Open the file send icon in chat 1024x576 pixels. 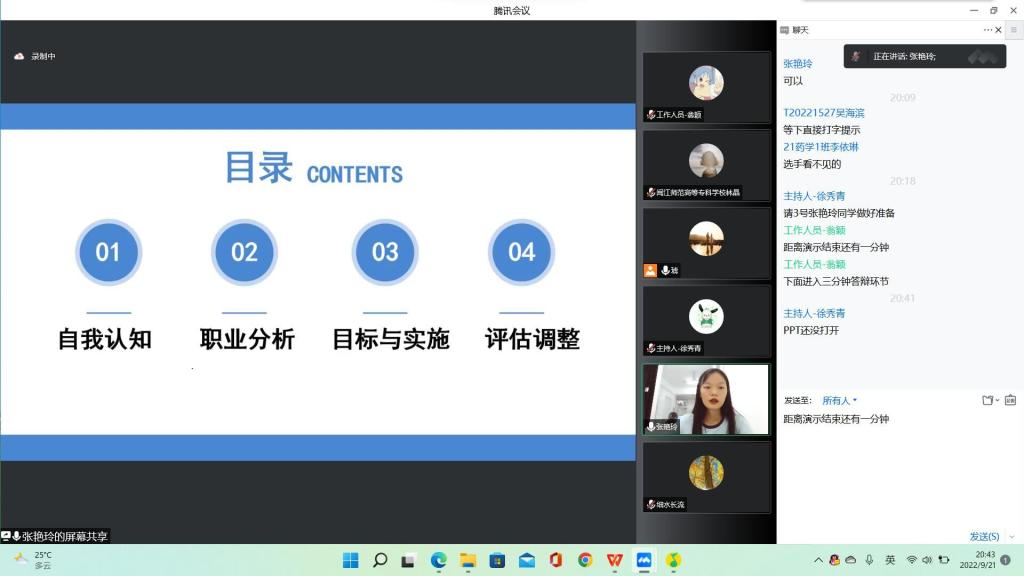click(x=988, y=400)
